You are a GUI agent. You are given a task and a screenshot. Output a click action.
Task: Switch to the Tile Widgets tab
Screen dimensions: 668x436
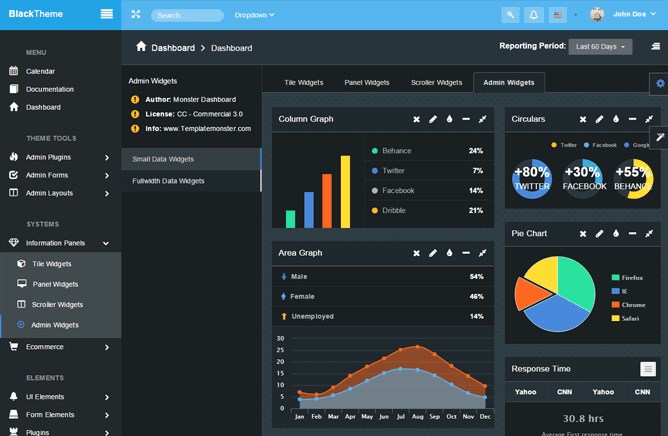(x=303, y=82)
